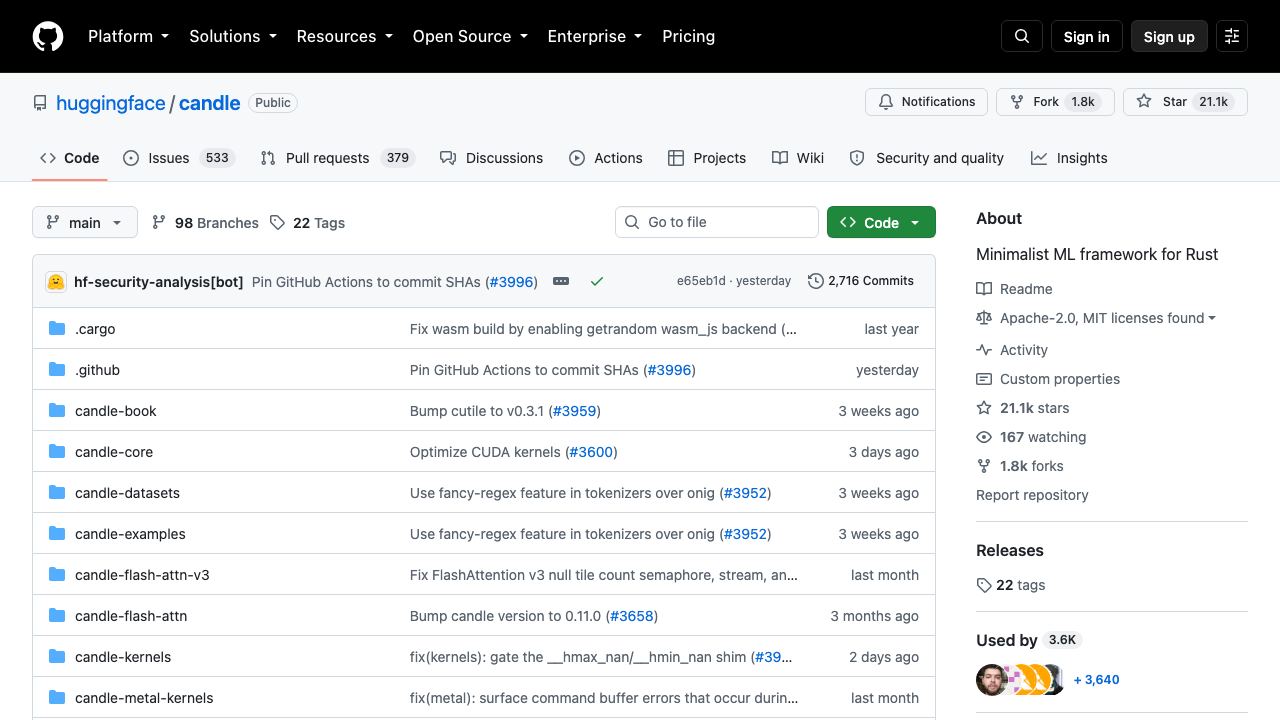Expand the Solutions menu
The width and height of the screenshot is (1280, 720).
232,36
